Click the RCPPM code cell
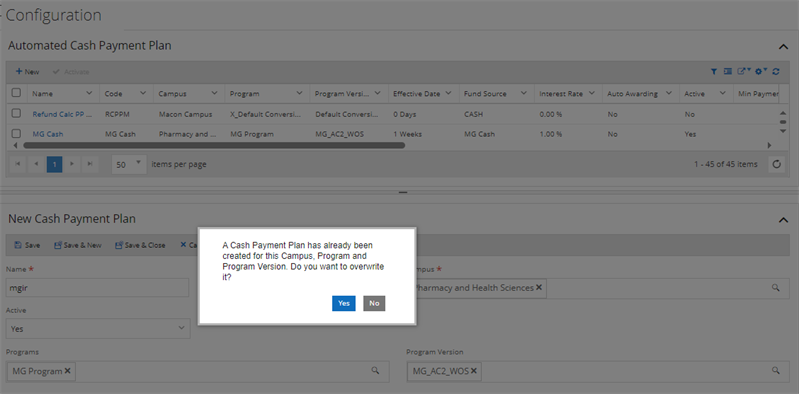Viewport: 799px width, 394px height. click(x=117, y=114)
